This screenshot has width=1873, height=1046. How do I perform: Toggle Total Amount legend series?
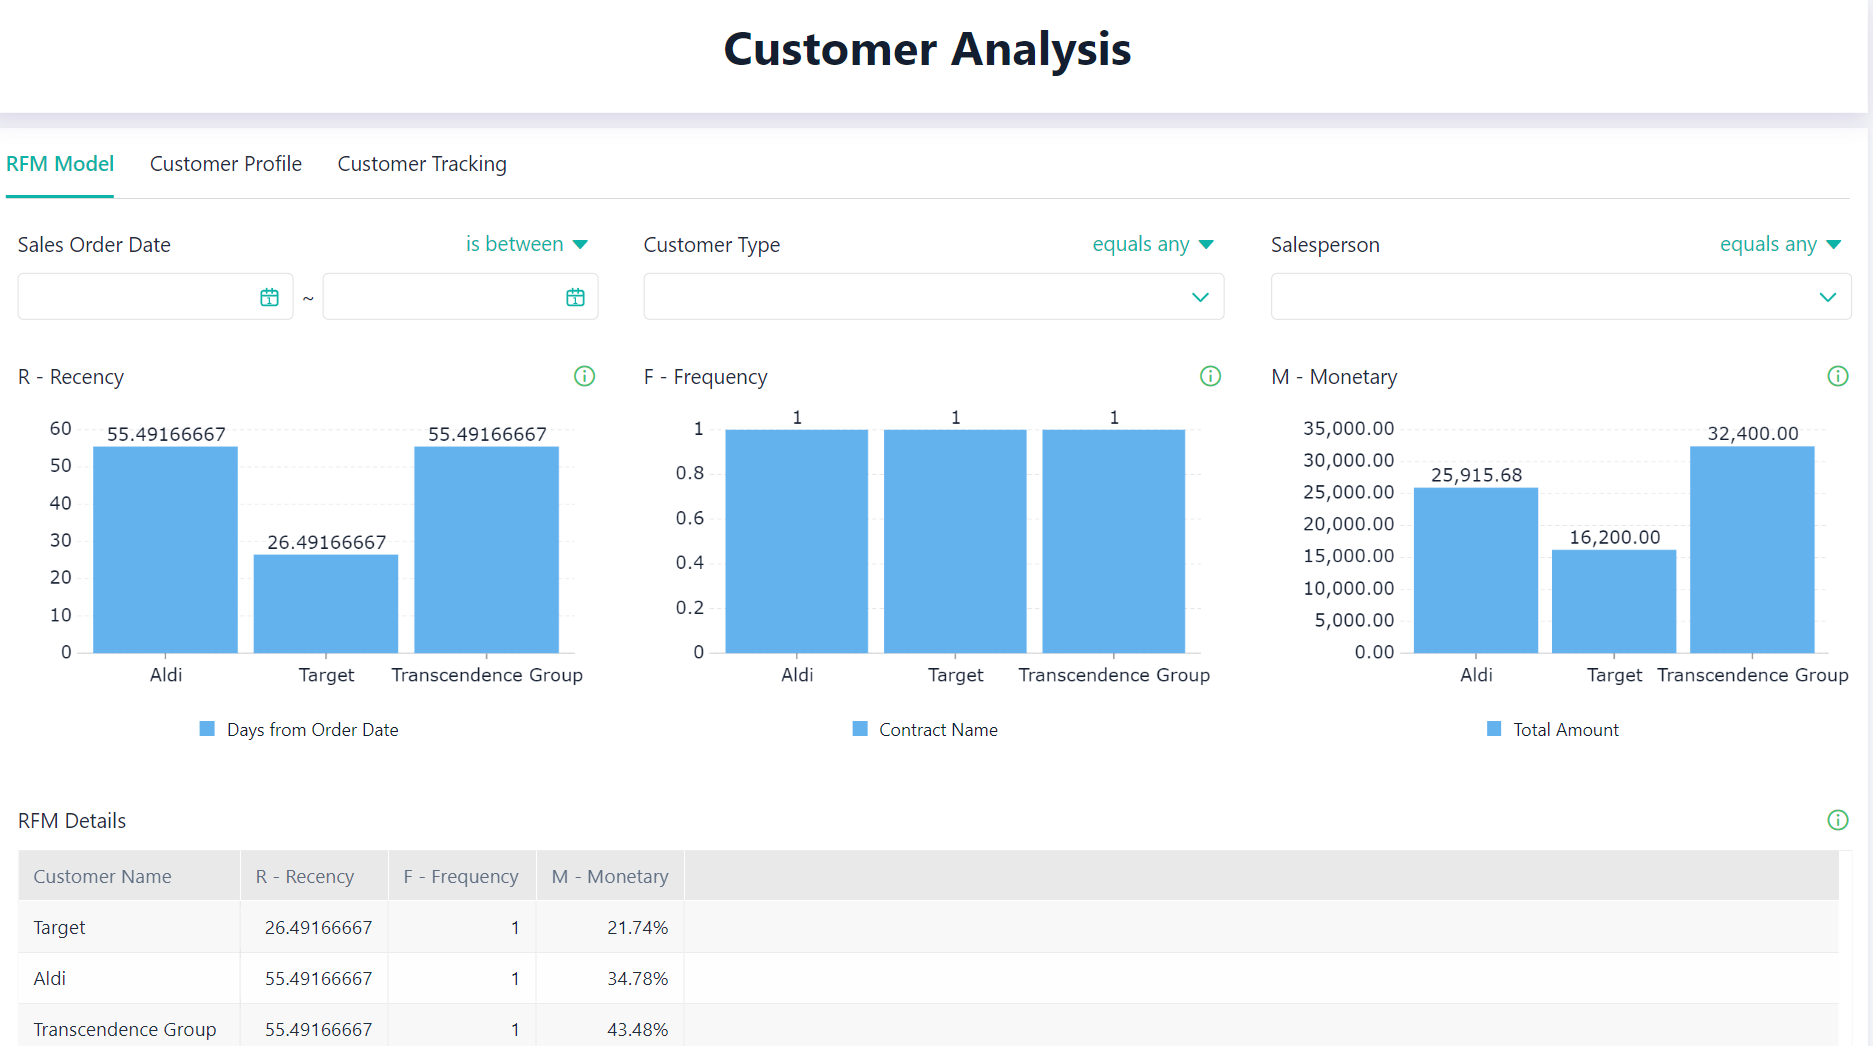click(1552, 730)
